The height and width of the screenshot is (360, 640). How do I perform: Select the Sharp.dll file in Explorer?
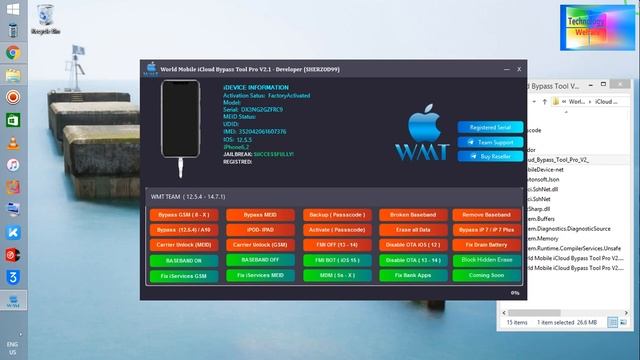[x=538, y=209]
